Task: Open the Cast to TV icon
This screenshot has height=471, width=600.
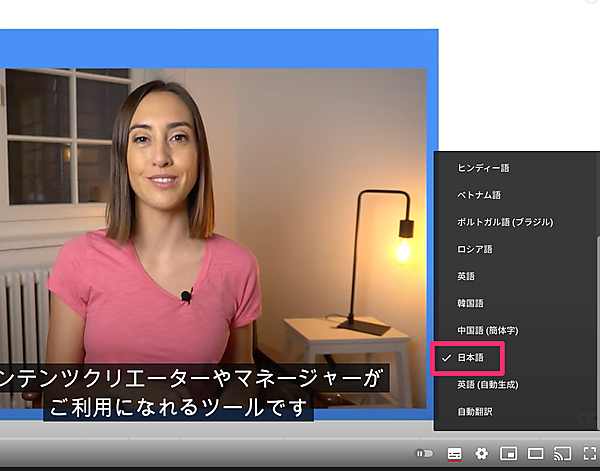Action: (562, 454)
